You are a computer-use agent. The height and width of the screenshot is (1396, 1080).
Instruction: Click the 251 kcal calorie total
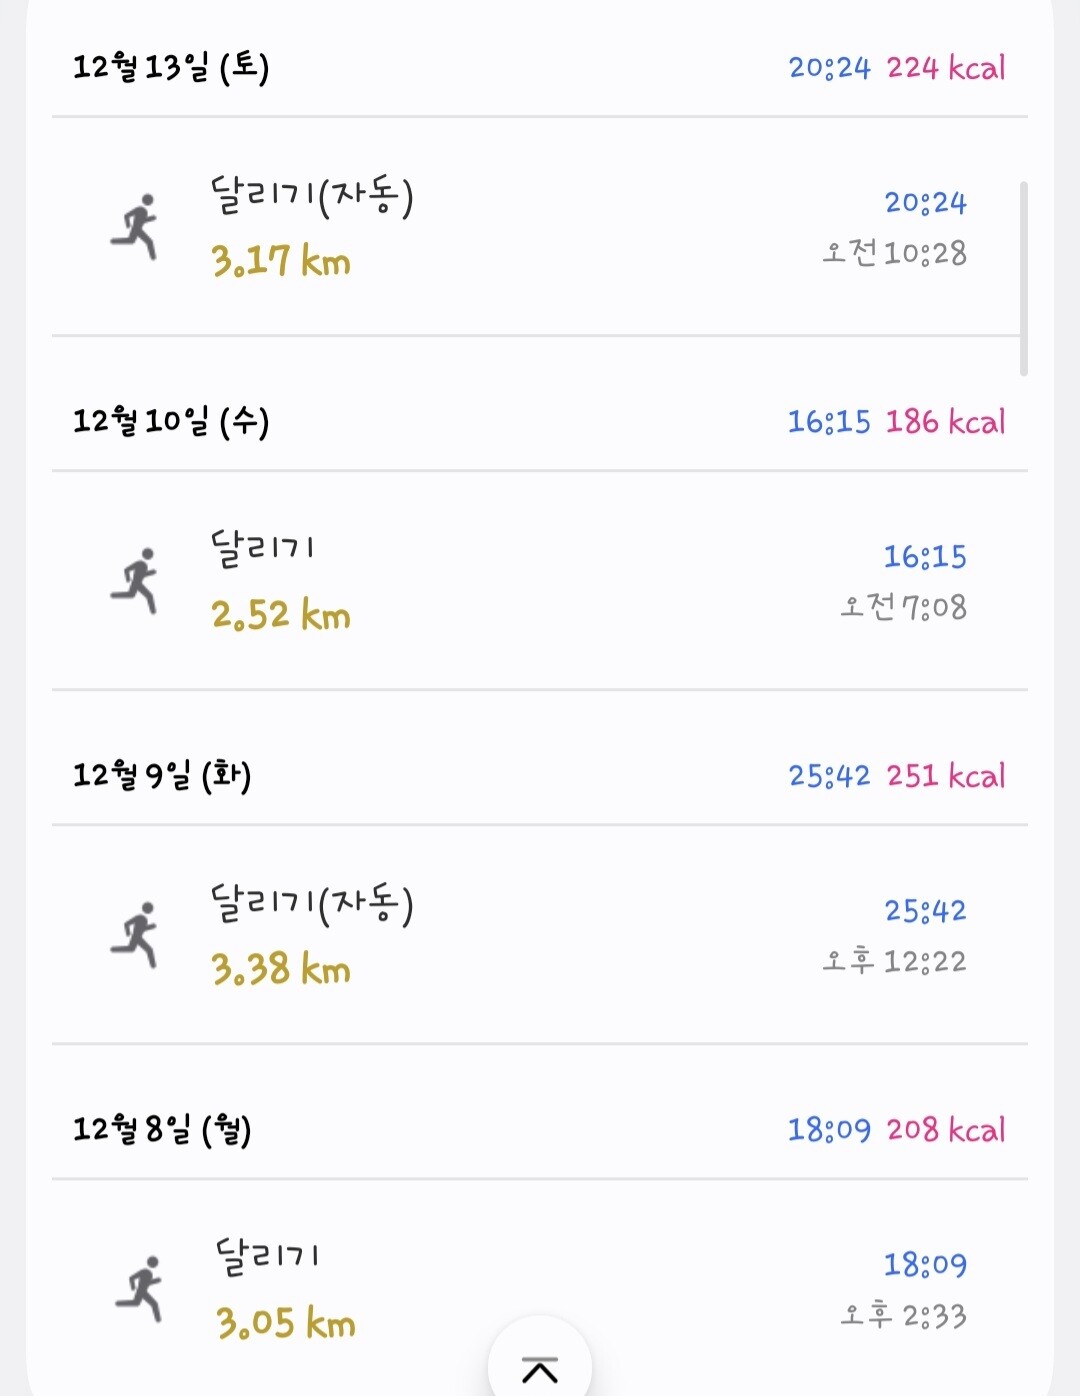point(946,776)
